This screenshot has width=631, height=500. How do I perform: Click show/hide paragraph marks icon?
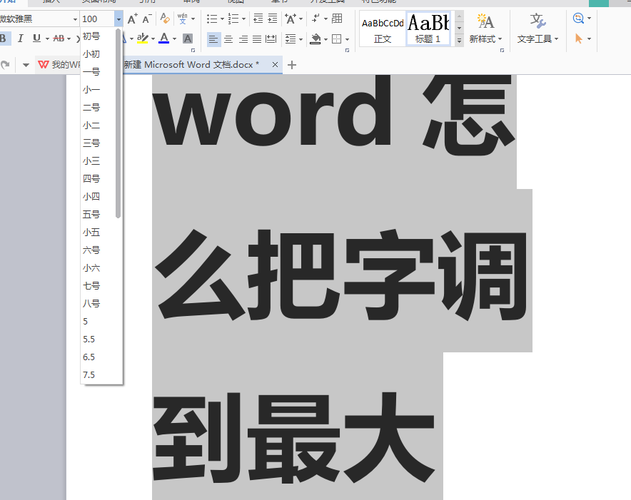[x=316, y=18]
